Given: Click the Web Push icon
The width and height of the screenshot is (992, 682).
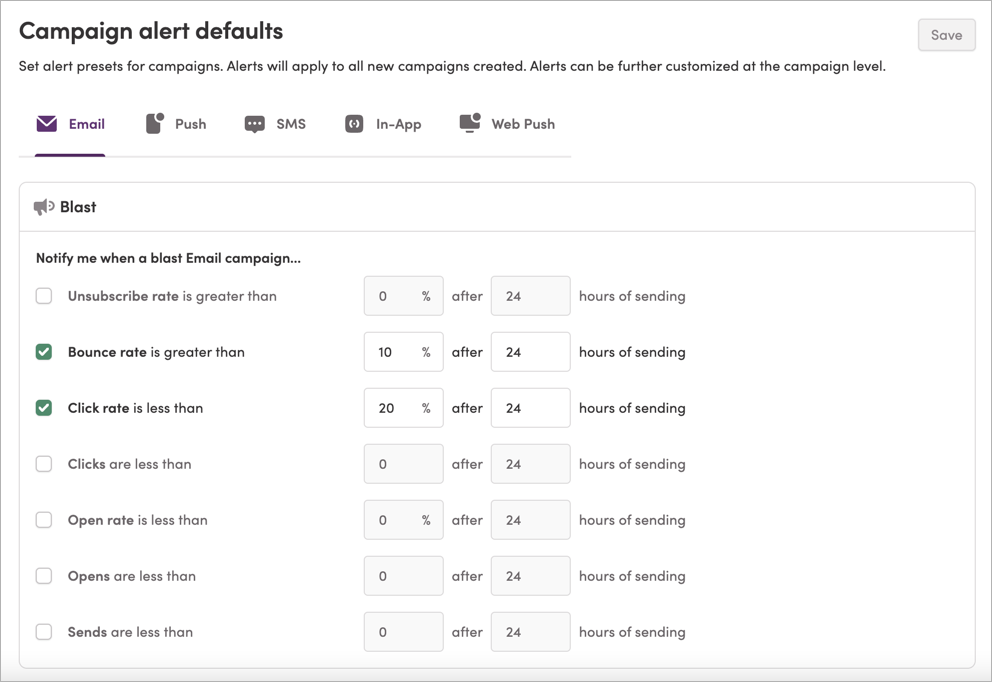Looking at the screenshot, I should pos(467,122).
